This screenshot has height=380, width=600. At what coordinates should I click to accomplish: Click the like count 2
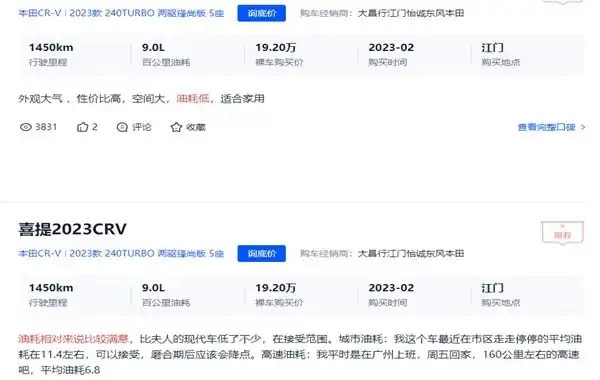[95, 127]
